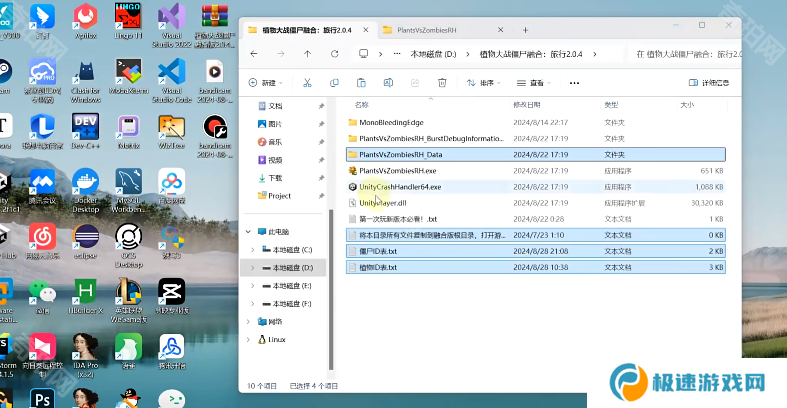Click the PC monitor icon in address bar
This screenshot has height=408, width=787.
click(x=363, y=54)
